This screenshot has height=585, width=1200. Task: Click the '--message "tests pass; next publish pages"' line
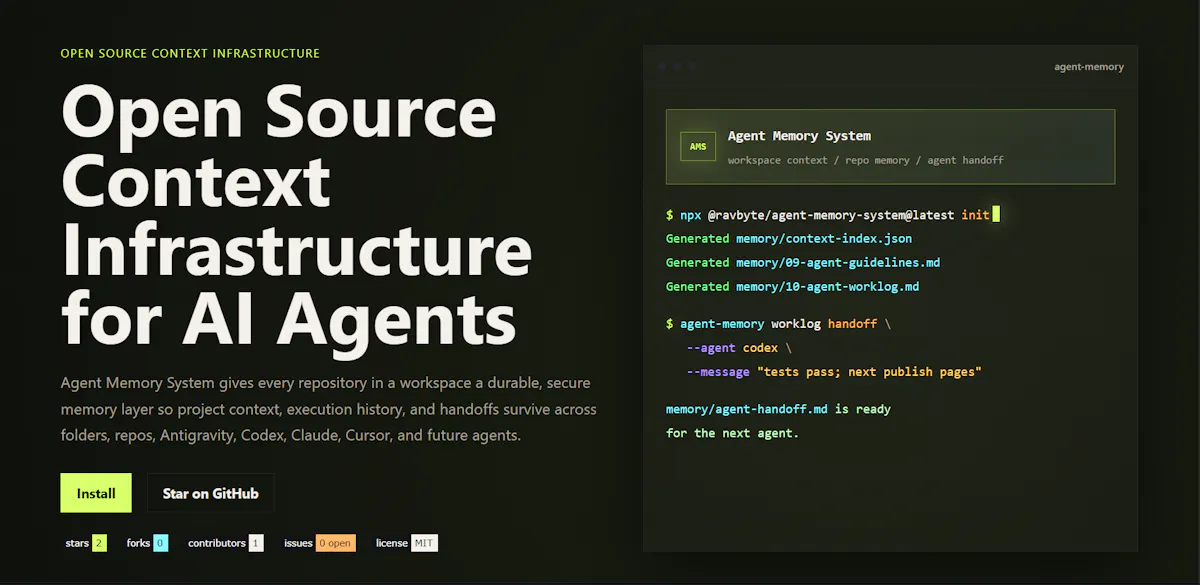coord(834,372)
